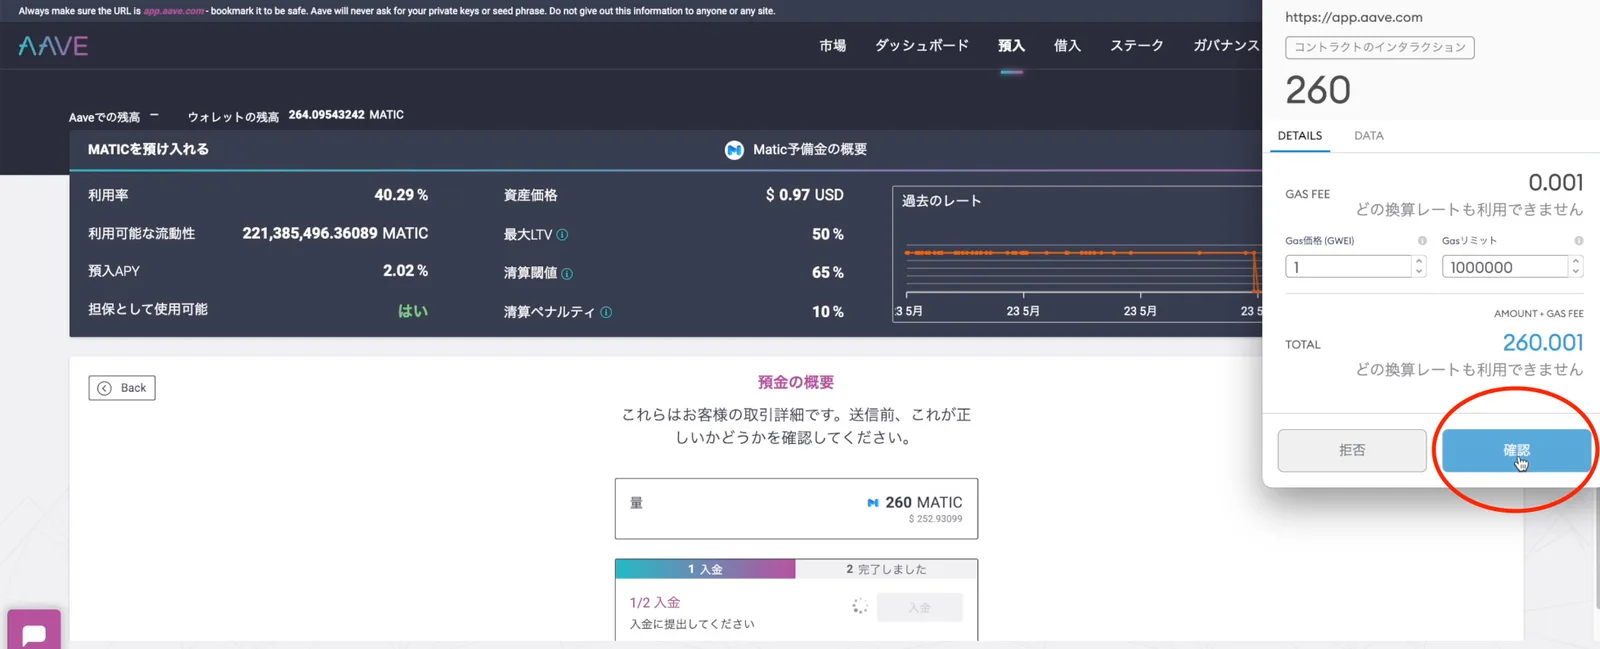Screen dimensions: 1600x649
Task: Increase the Gas limit stepper value
Action: [1576, 261]
